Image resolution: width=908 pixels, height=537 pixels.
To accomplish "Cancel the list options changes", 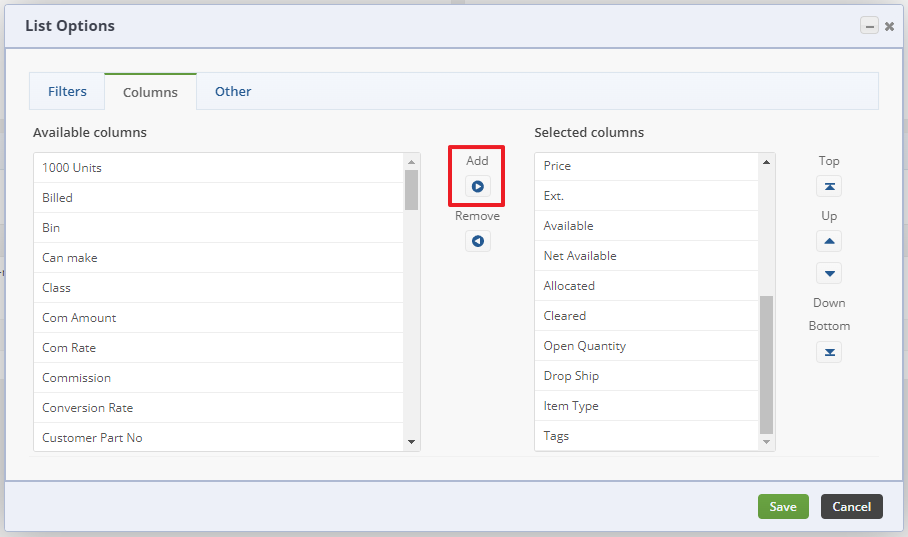I will click(x=852, y=506).
